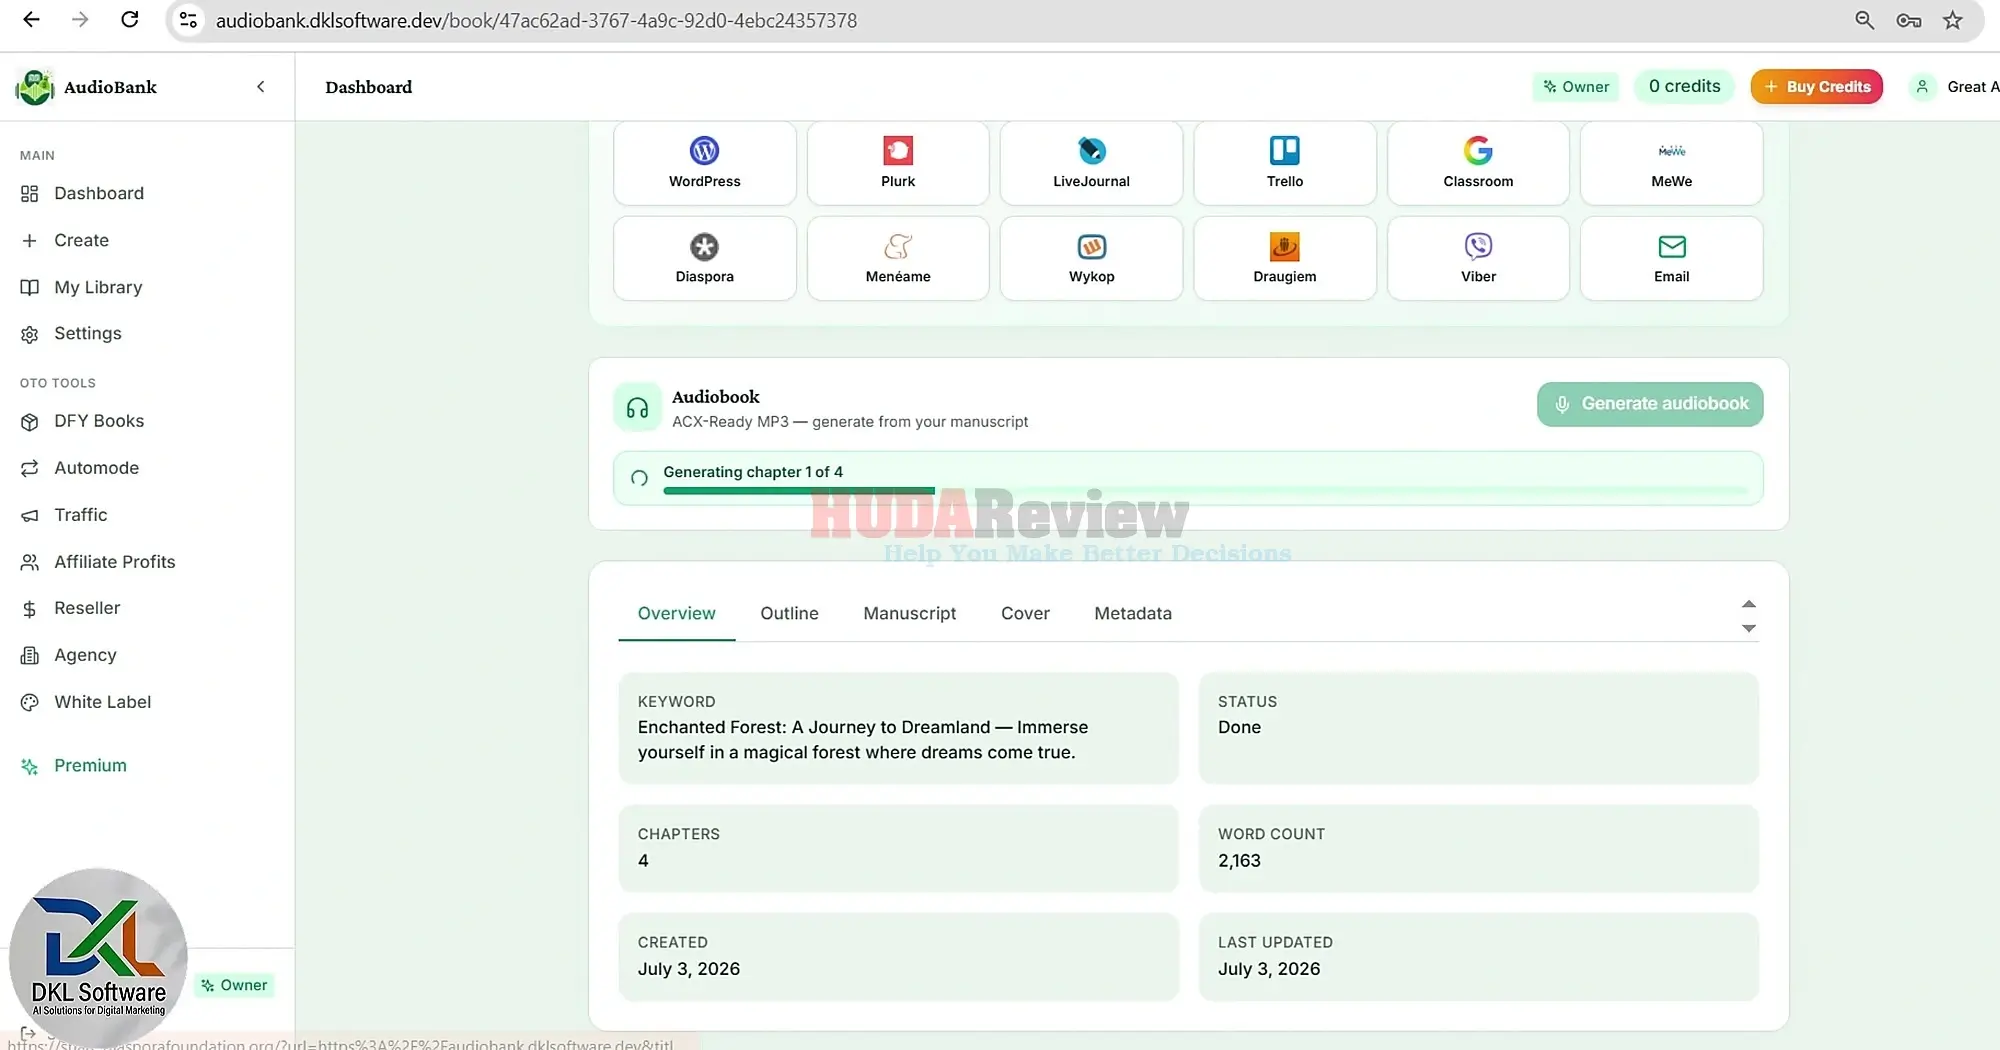Click the Owner badge in the header

(x=1576, y=87)
